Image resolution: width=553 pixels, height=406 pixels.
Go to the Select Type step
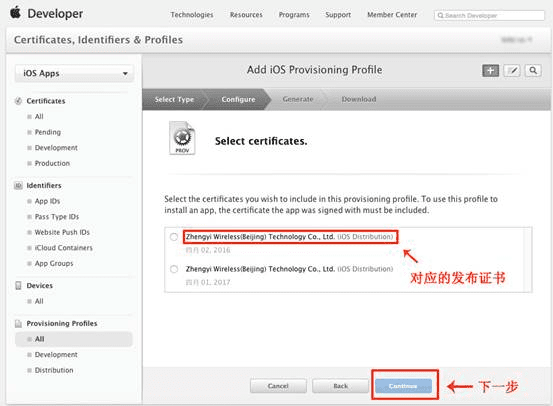point(174,99)
